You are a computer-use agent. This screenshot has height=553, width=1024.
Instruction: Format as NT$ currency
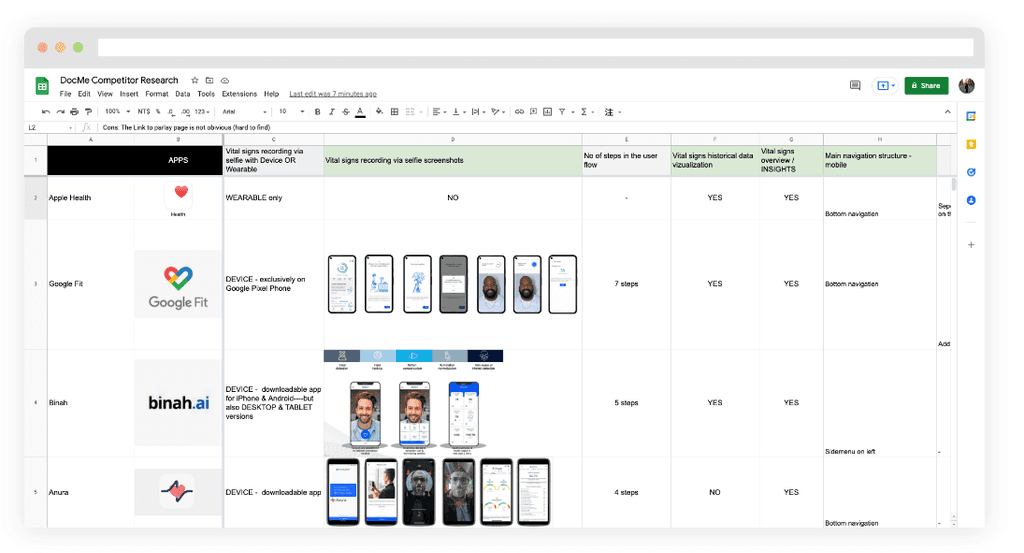click(x=144, y=112)
